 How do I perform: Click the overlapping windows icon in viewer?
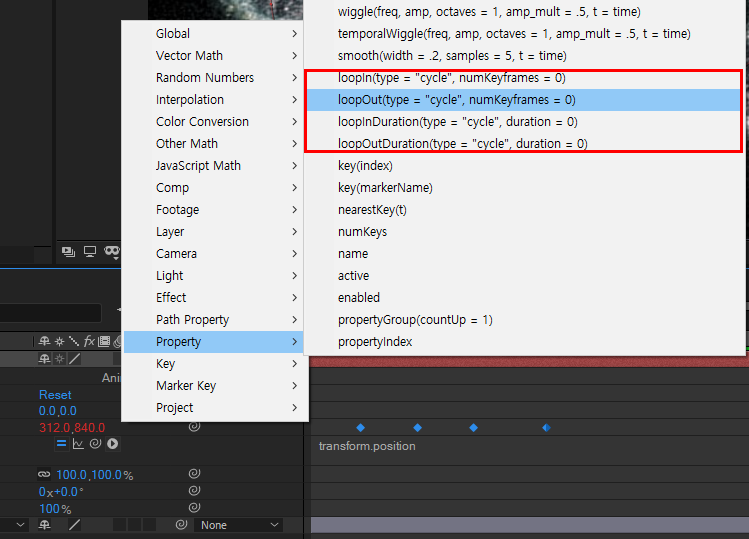[68, 252]
